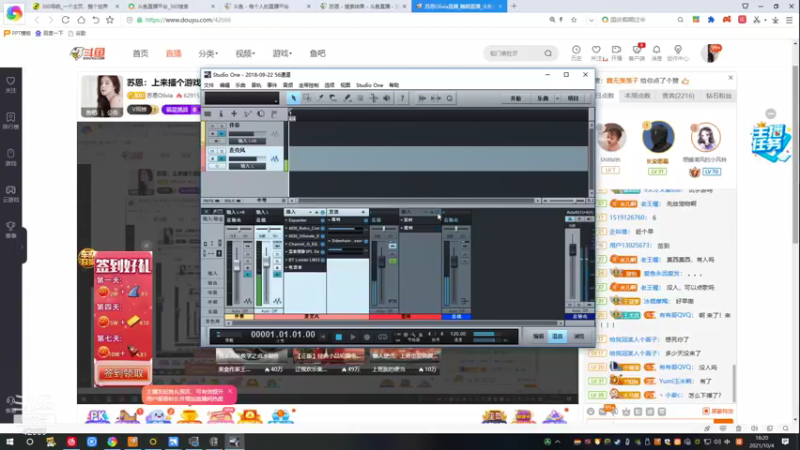Click the Record button in transport
The height and width of the screenshot is (450, 800).
click(x=367, y=337)
